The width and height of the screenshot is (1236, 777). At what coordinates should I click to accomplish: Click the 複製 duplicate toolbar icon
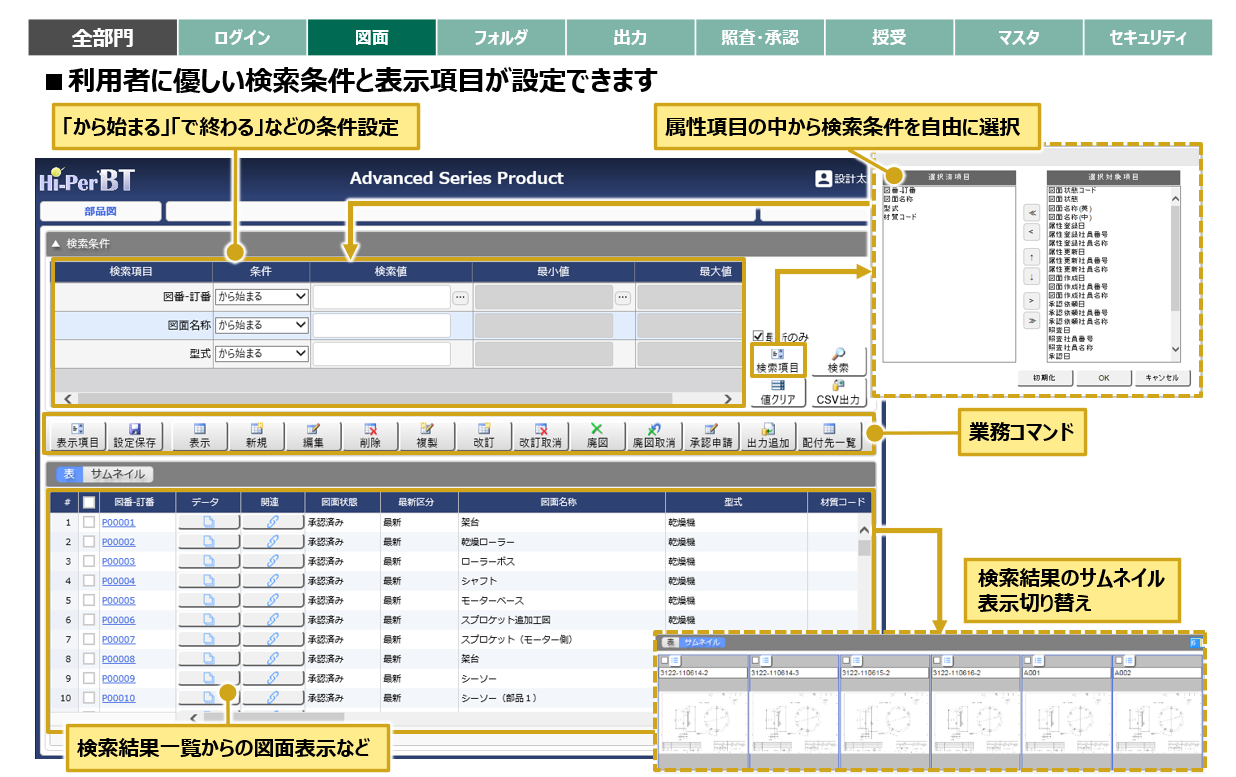pyautogui.click(x=427, y=428)
